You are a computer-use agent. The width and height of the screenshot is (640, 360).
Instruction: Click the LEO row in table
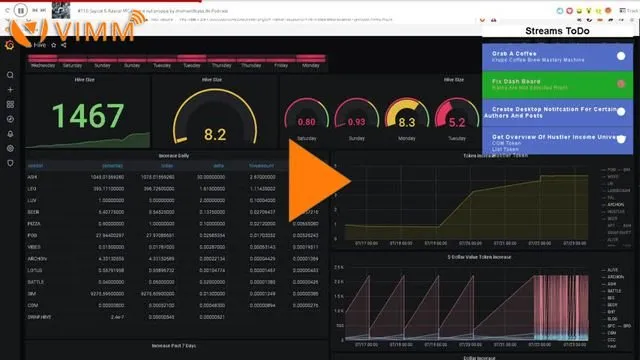(x=177, y=189)
